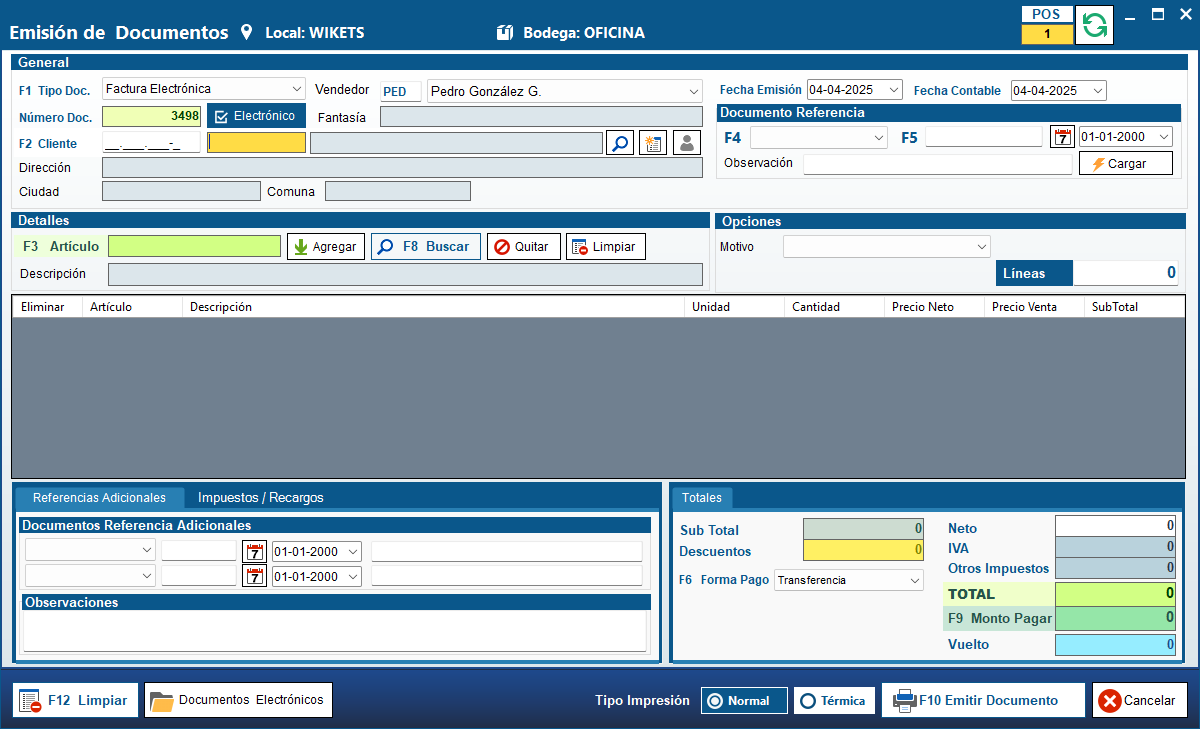
Task: Click the green refresh icon near POS
Action: pos(1095,24)
